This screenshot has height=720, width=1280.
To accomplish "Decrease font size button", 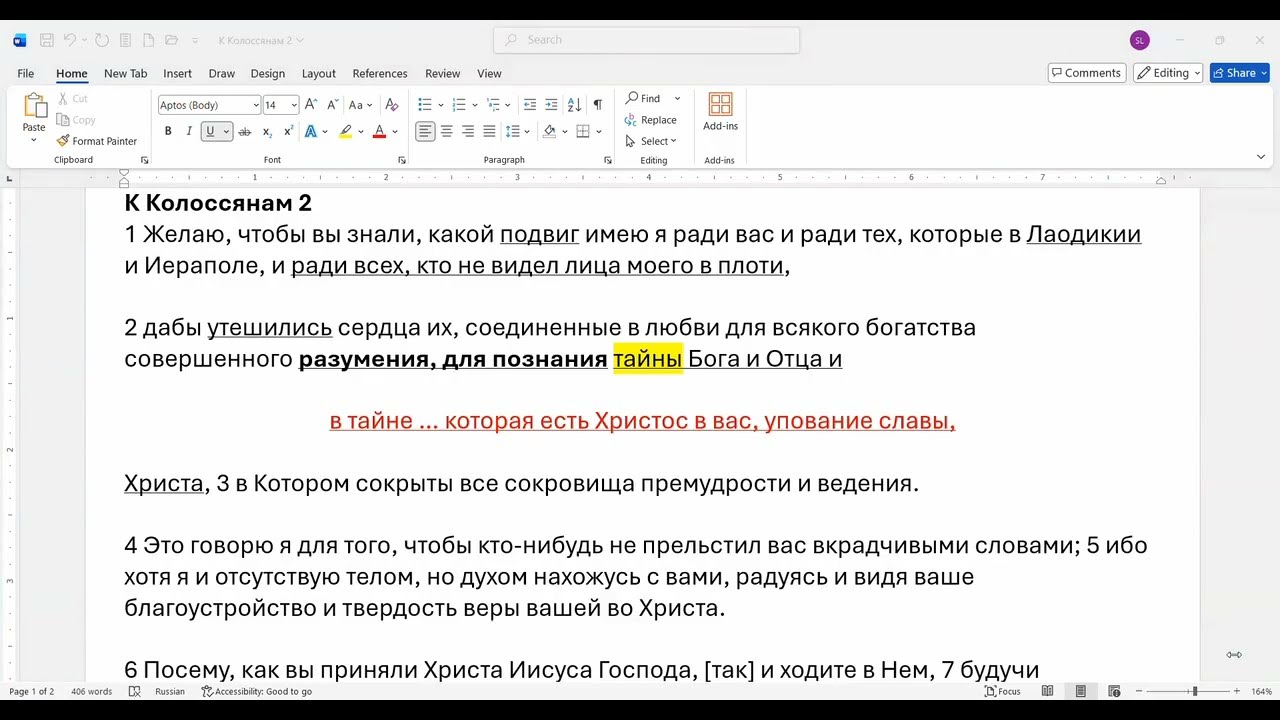I will [x=332, y=104].
